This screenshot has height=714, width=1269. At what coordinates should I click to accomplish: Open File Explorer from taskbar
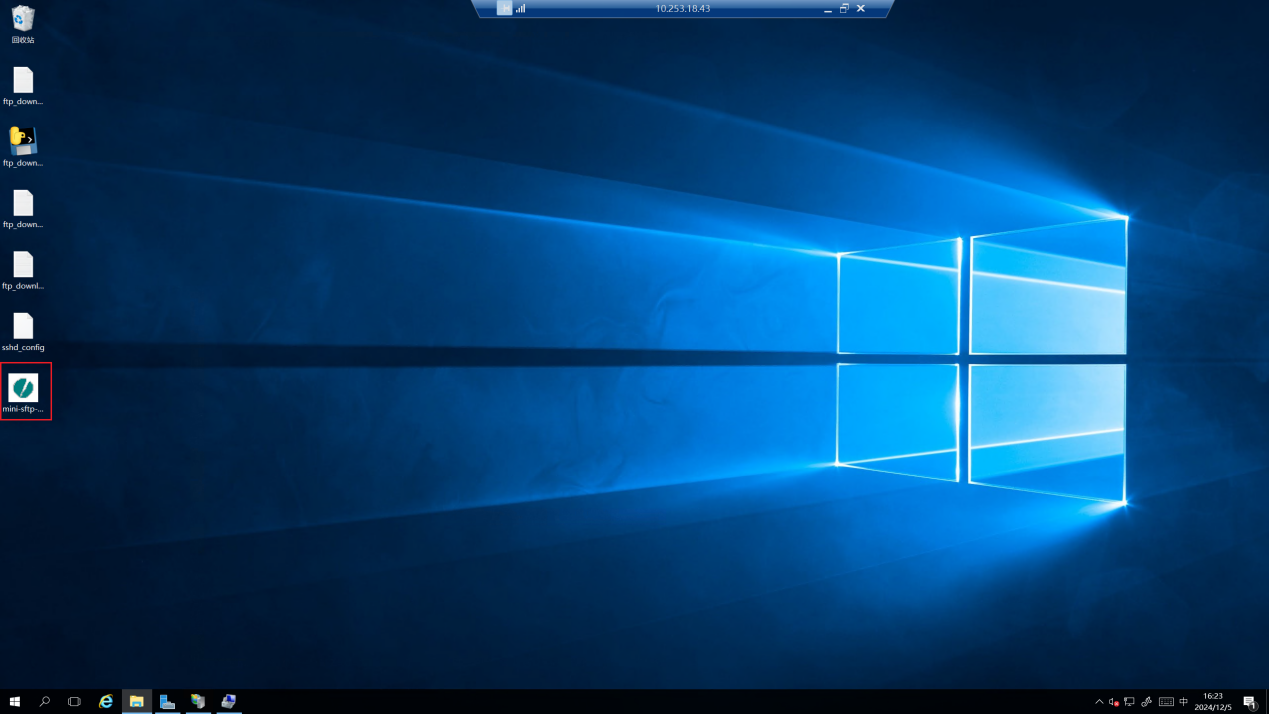click(x=137, y=702)
